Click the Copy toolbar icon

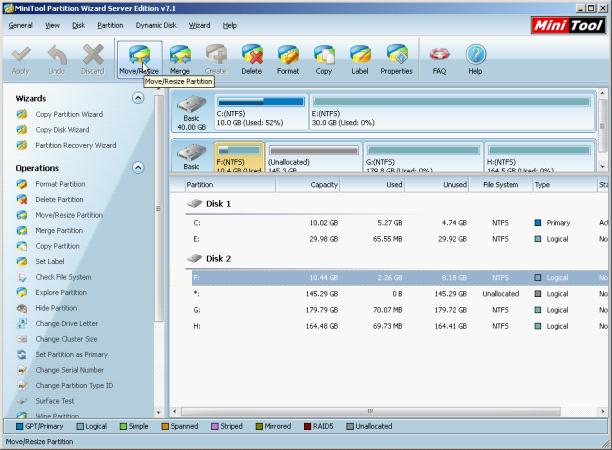324,55
